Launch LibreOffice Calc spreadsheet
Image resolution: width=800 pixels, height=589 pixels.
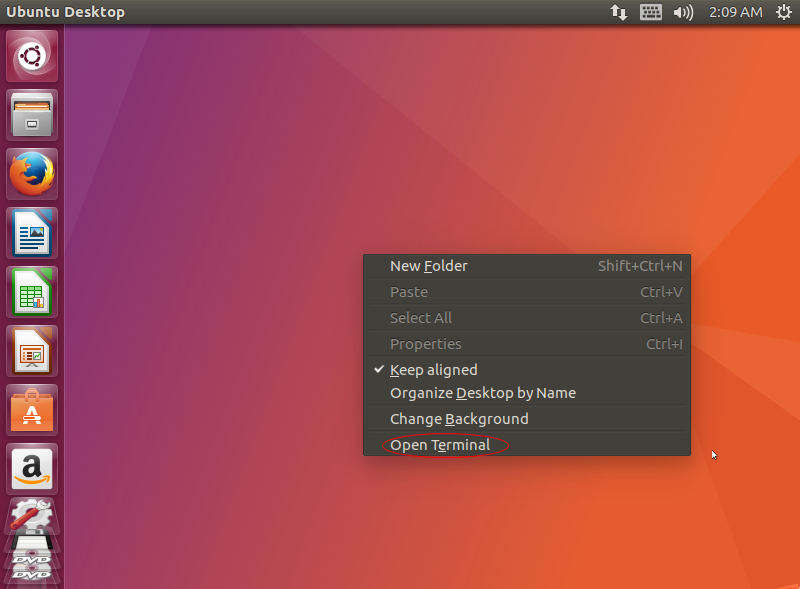pyautogui.click(x=32, y=292)
